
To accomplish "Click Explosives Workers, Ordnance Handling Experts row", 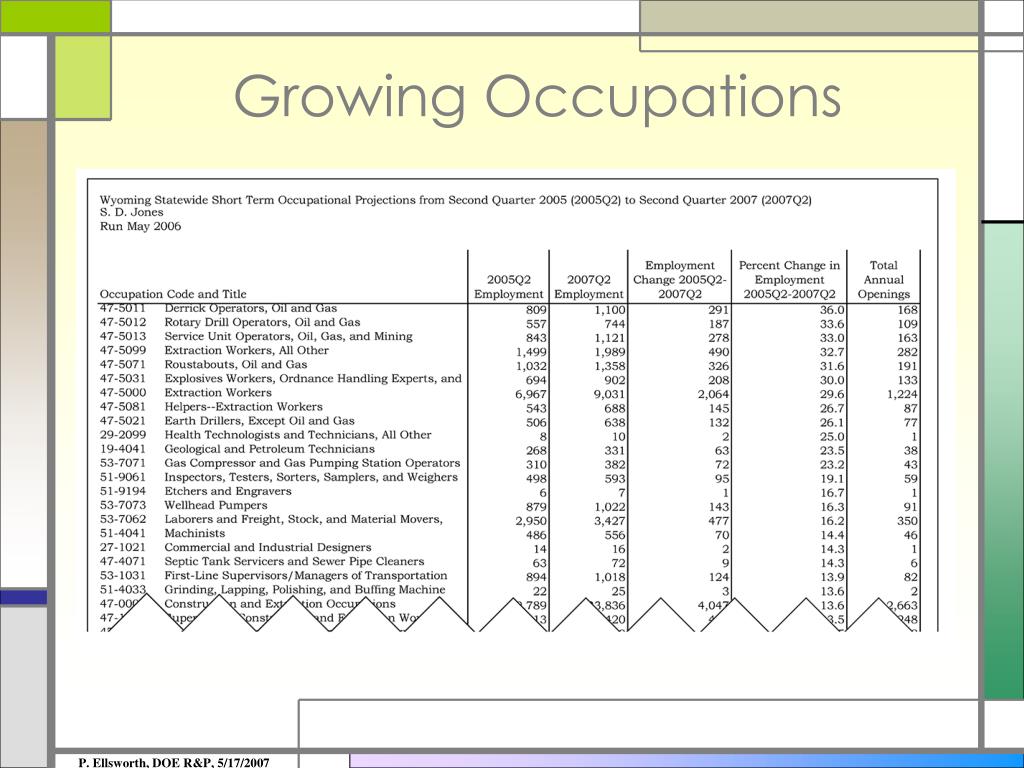I will pyautogui.click(x=509, y=379).
